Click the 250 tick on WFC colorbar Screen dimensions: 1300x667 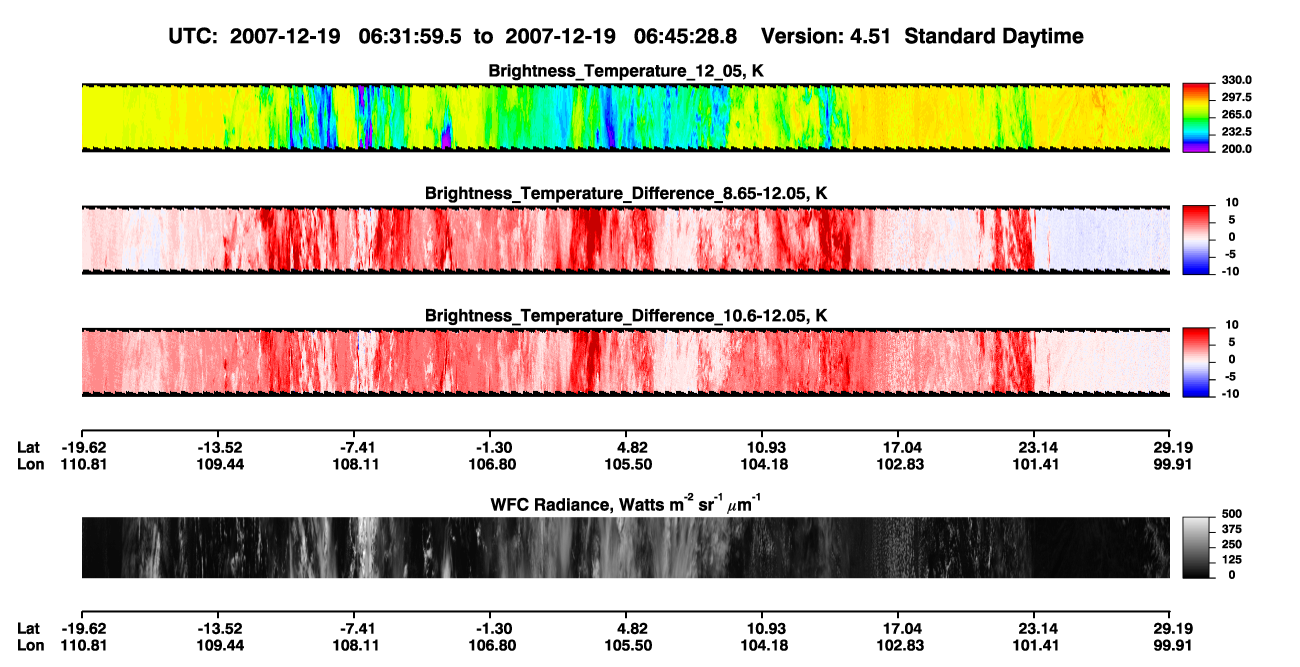click(1230, 544)
